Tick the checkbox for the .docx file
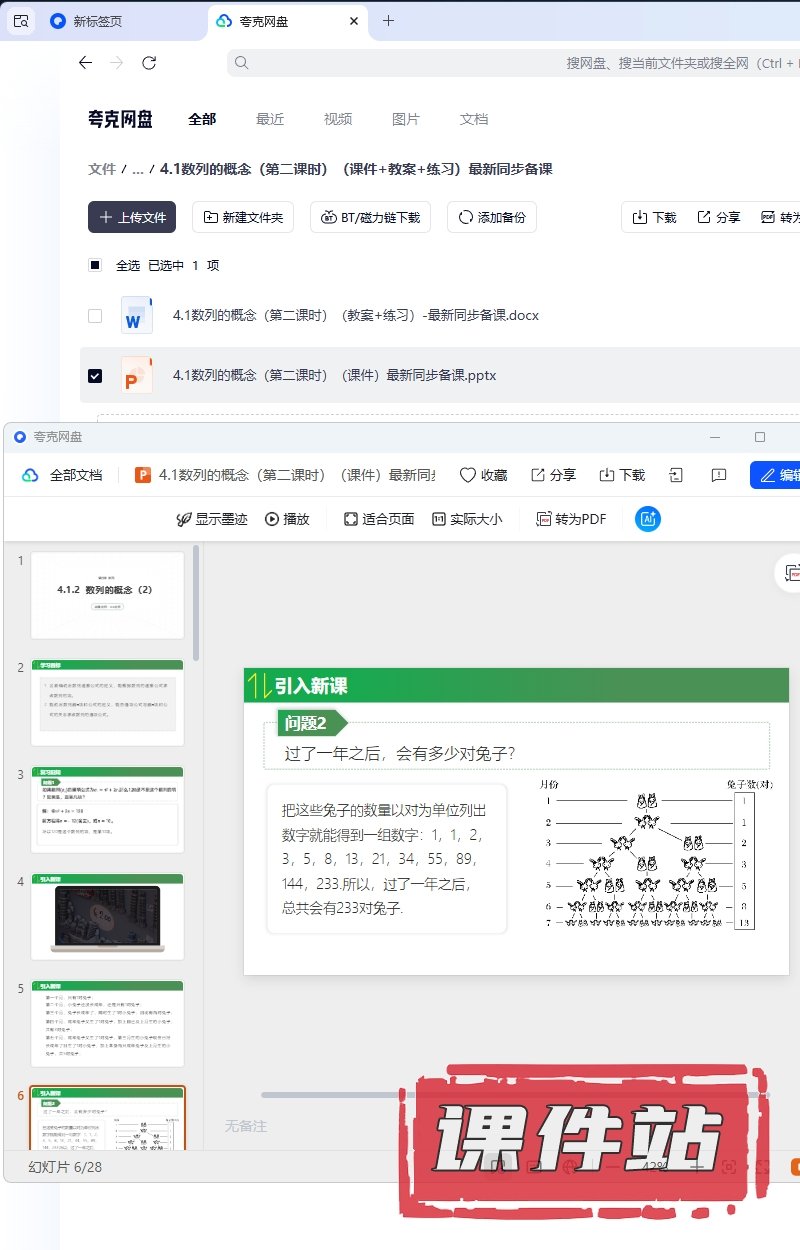 click(x=95, y=316)
